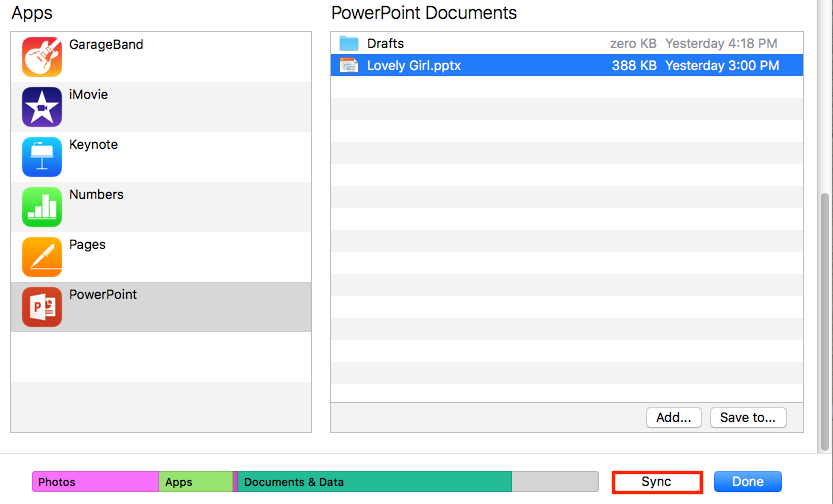Viewport: 833px width, 504px height.
Task: Click the Sync button
Action: pos(657,482)
